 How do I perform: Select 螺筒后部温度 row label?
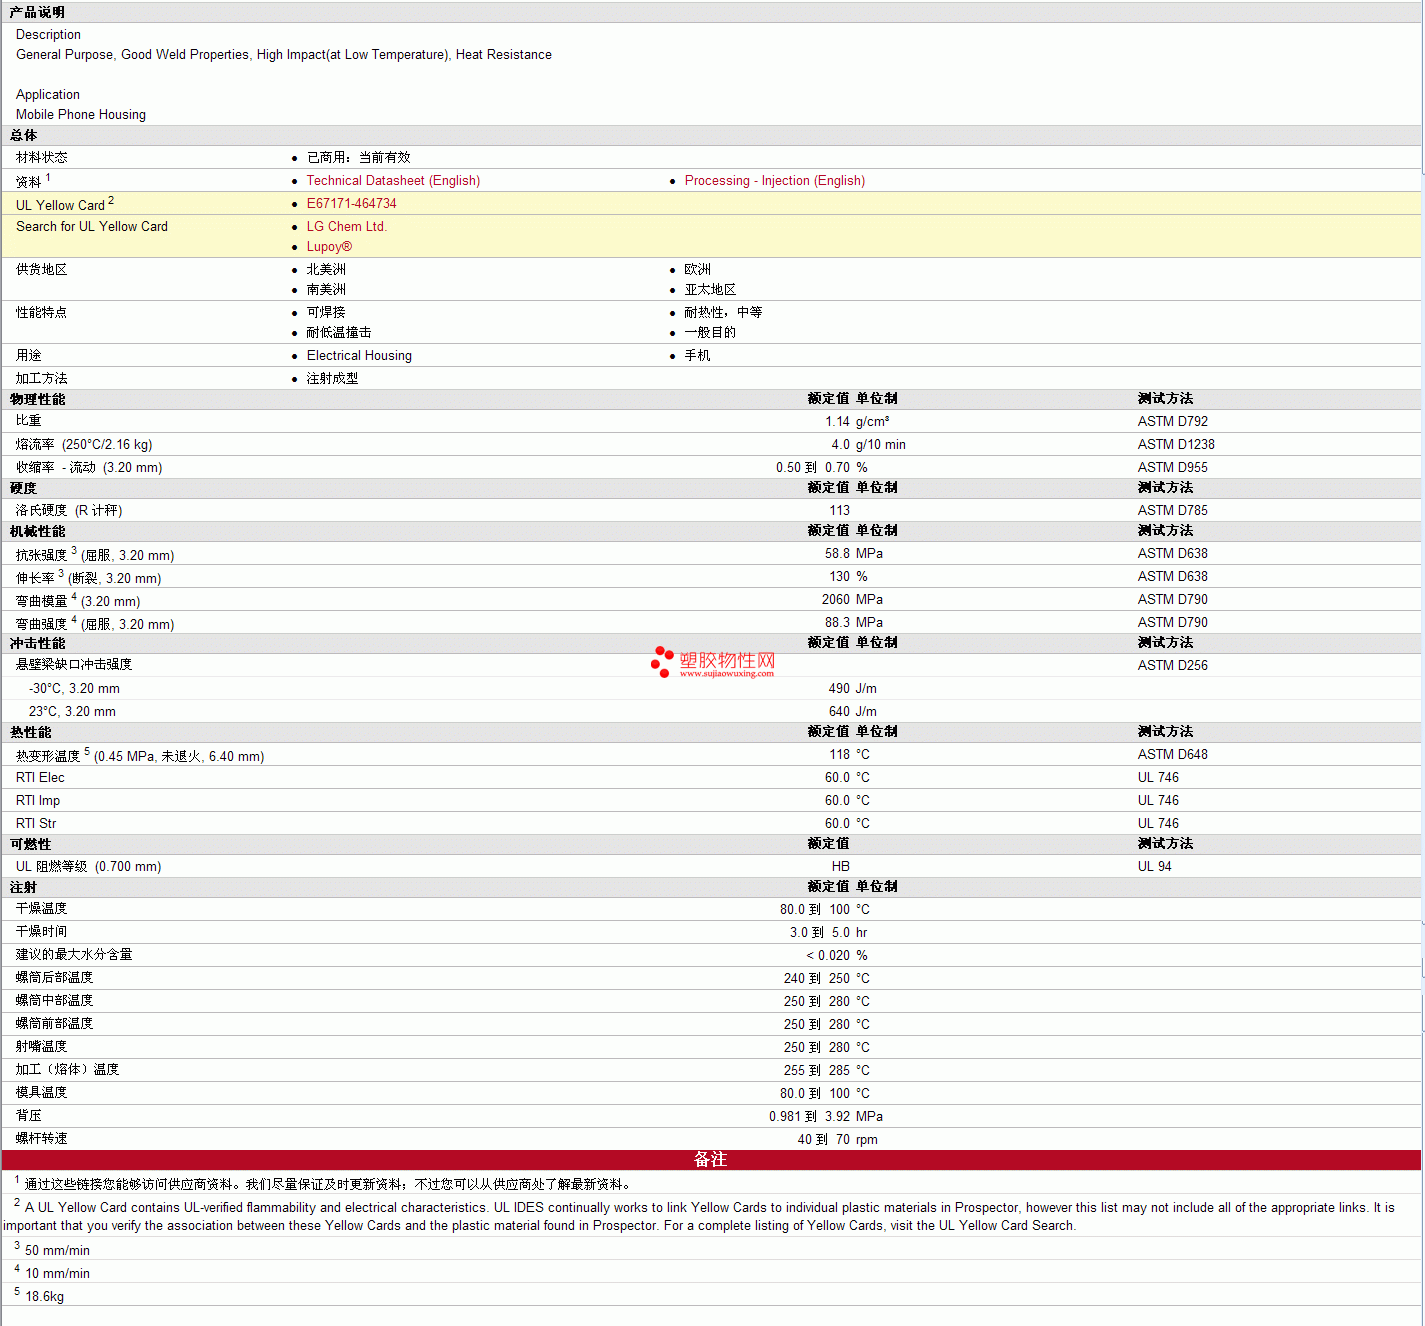55,978
